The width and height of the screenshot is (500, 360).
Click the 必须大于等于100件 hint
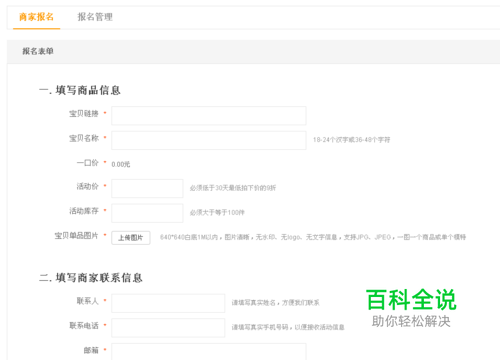[217, 212]
